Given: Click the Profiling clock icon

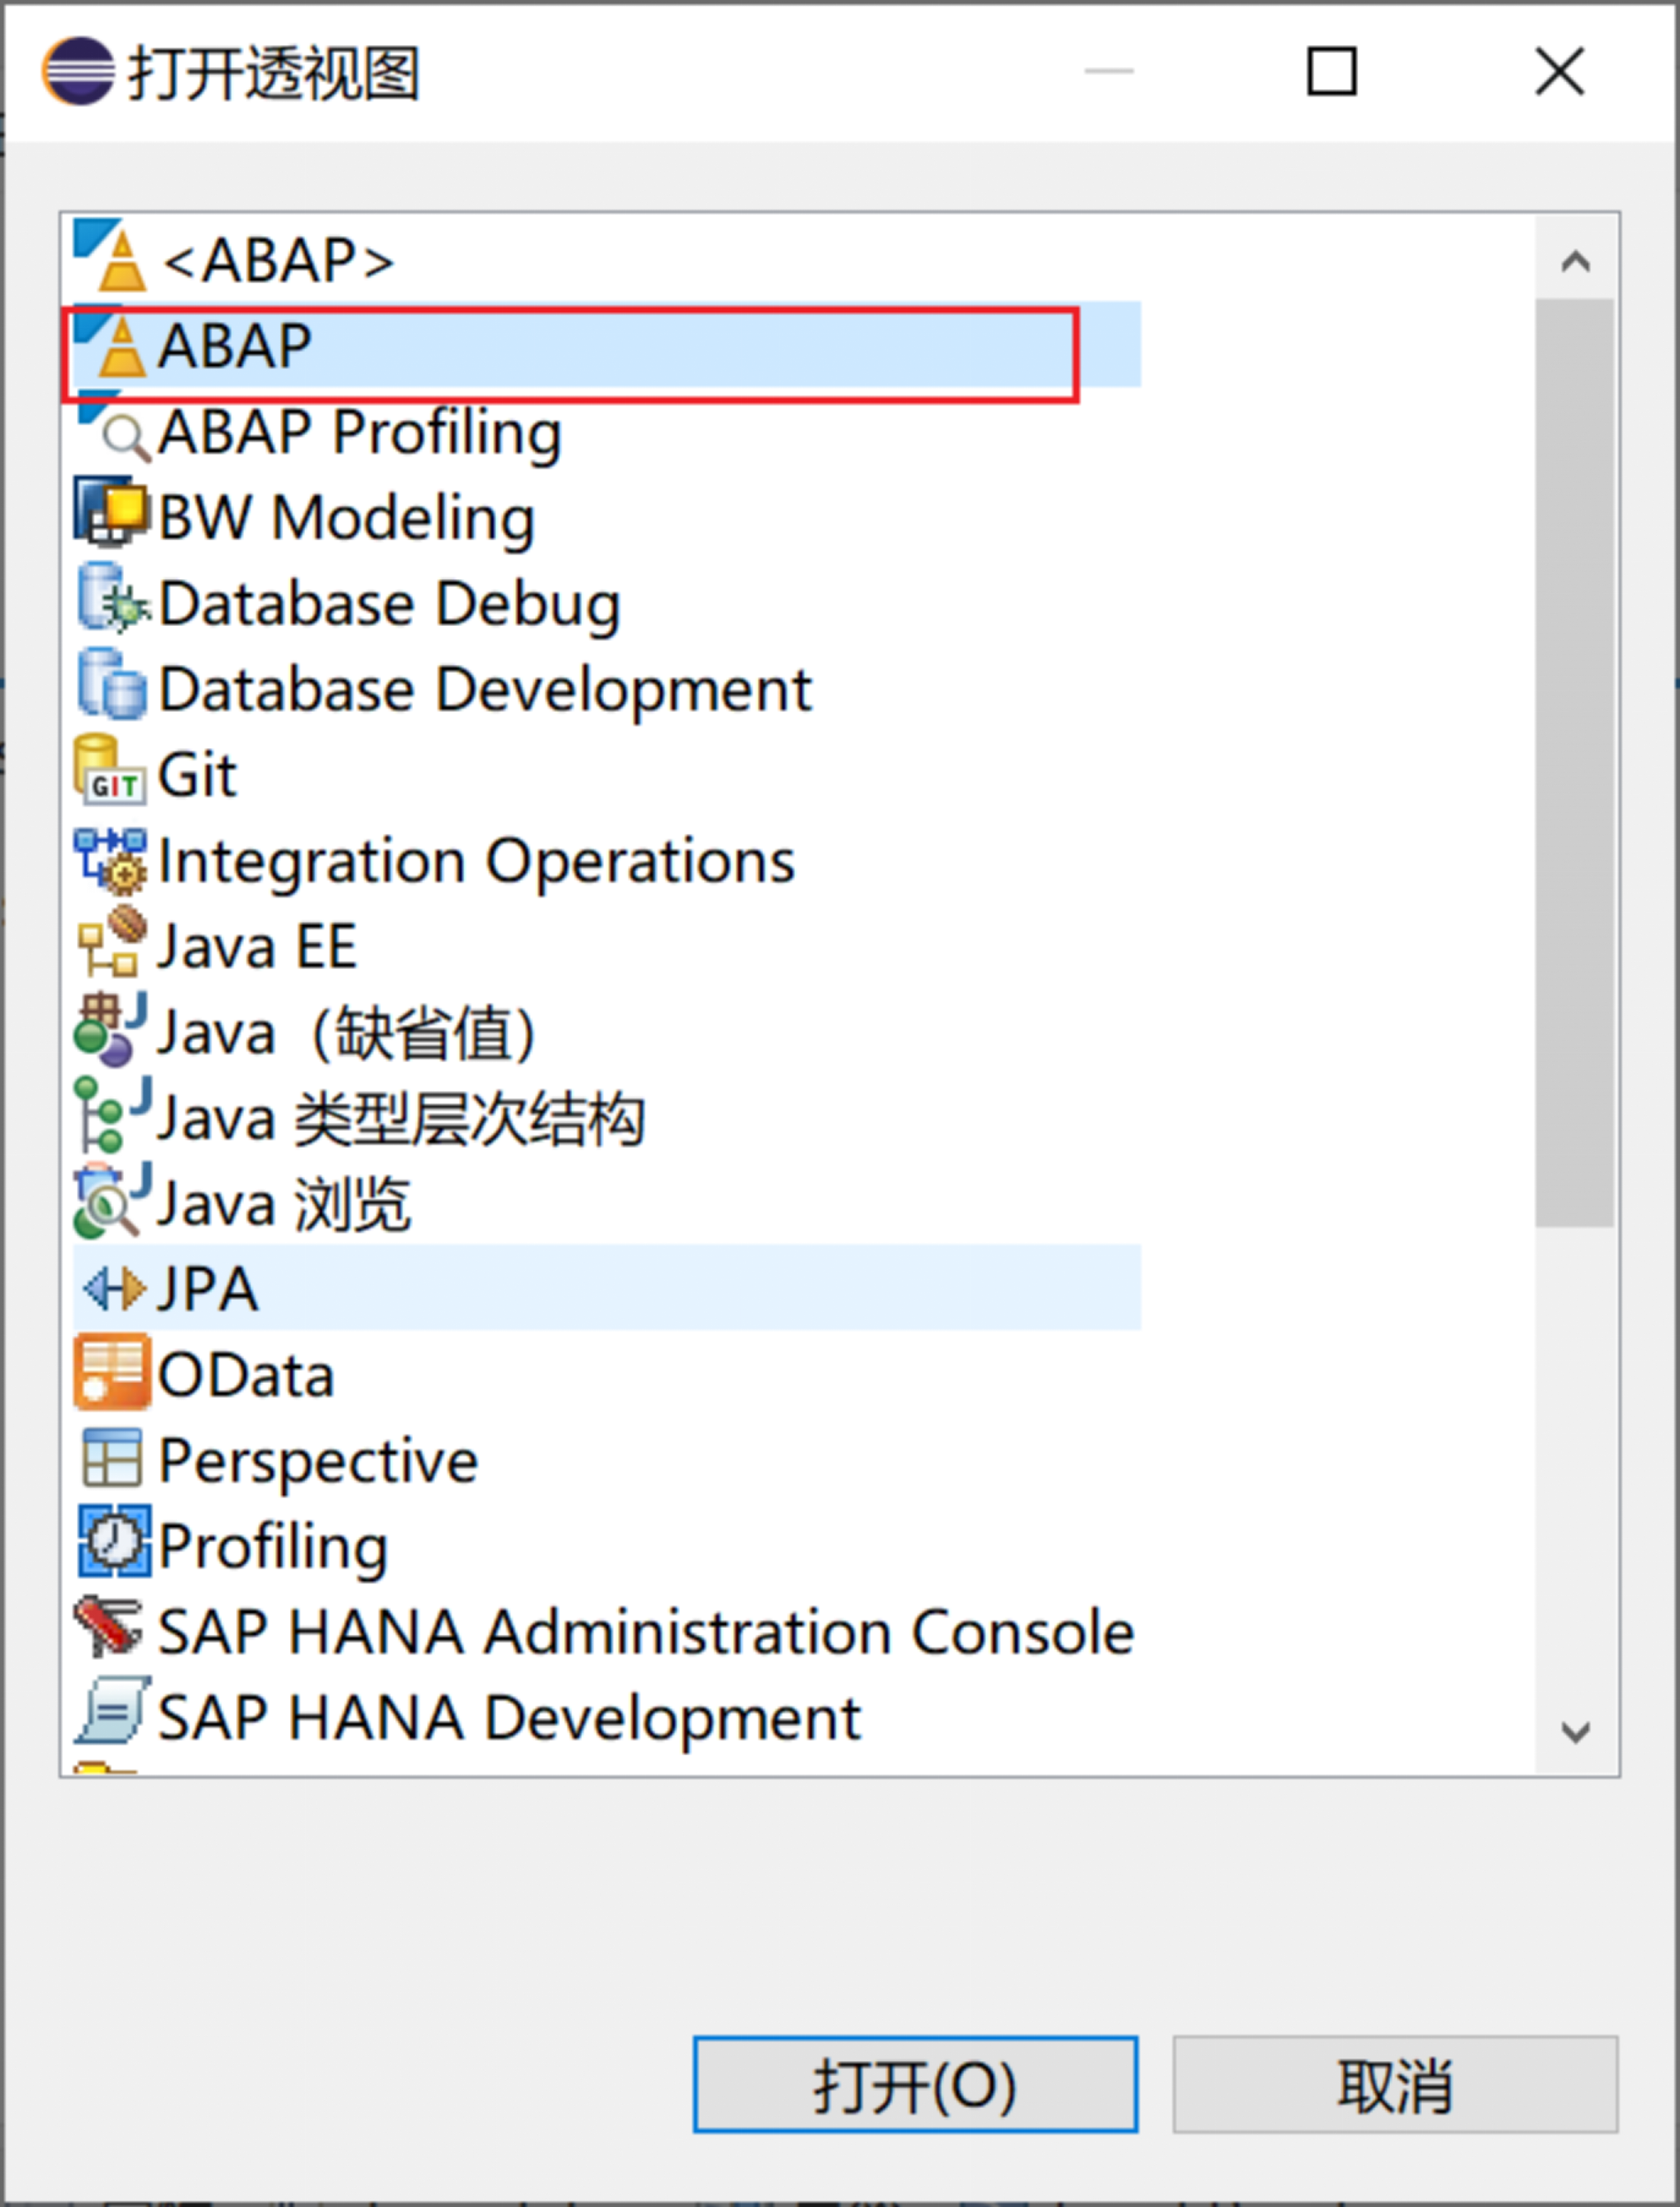Looking at the screenshot, I should pyautogui.click(x=114, y=1541).
